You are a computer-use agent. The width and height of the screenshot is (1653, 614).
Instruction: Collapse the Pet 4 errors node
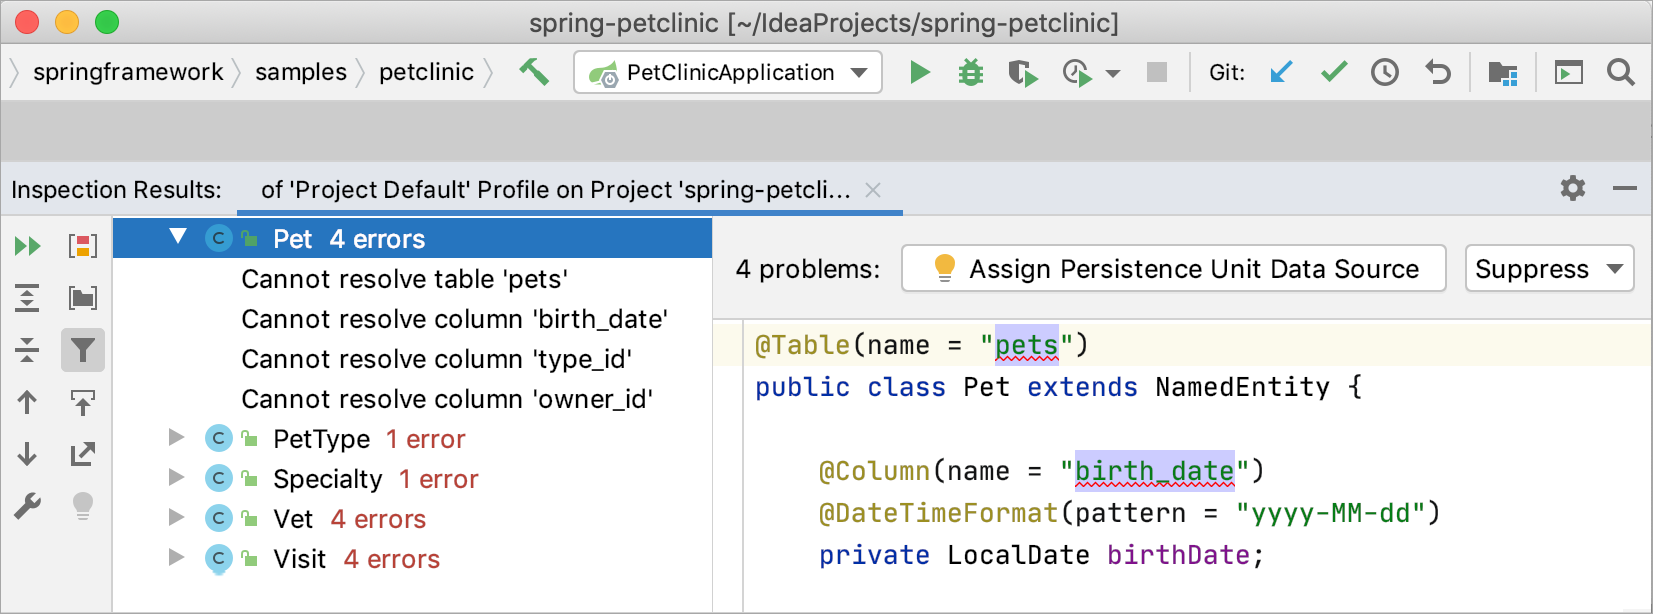(x=178, y=237)
